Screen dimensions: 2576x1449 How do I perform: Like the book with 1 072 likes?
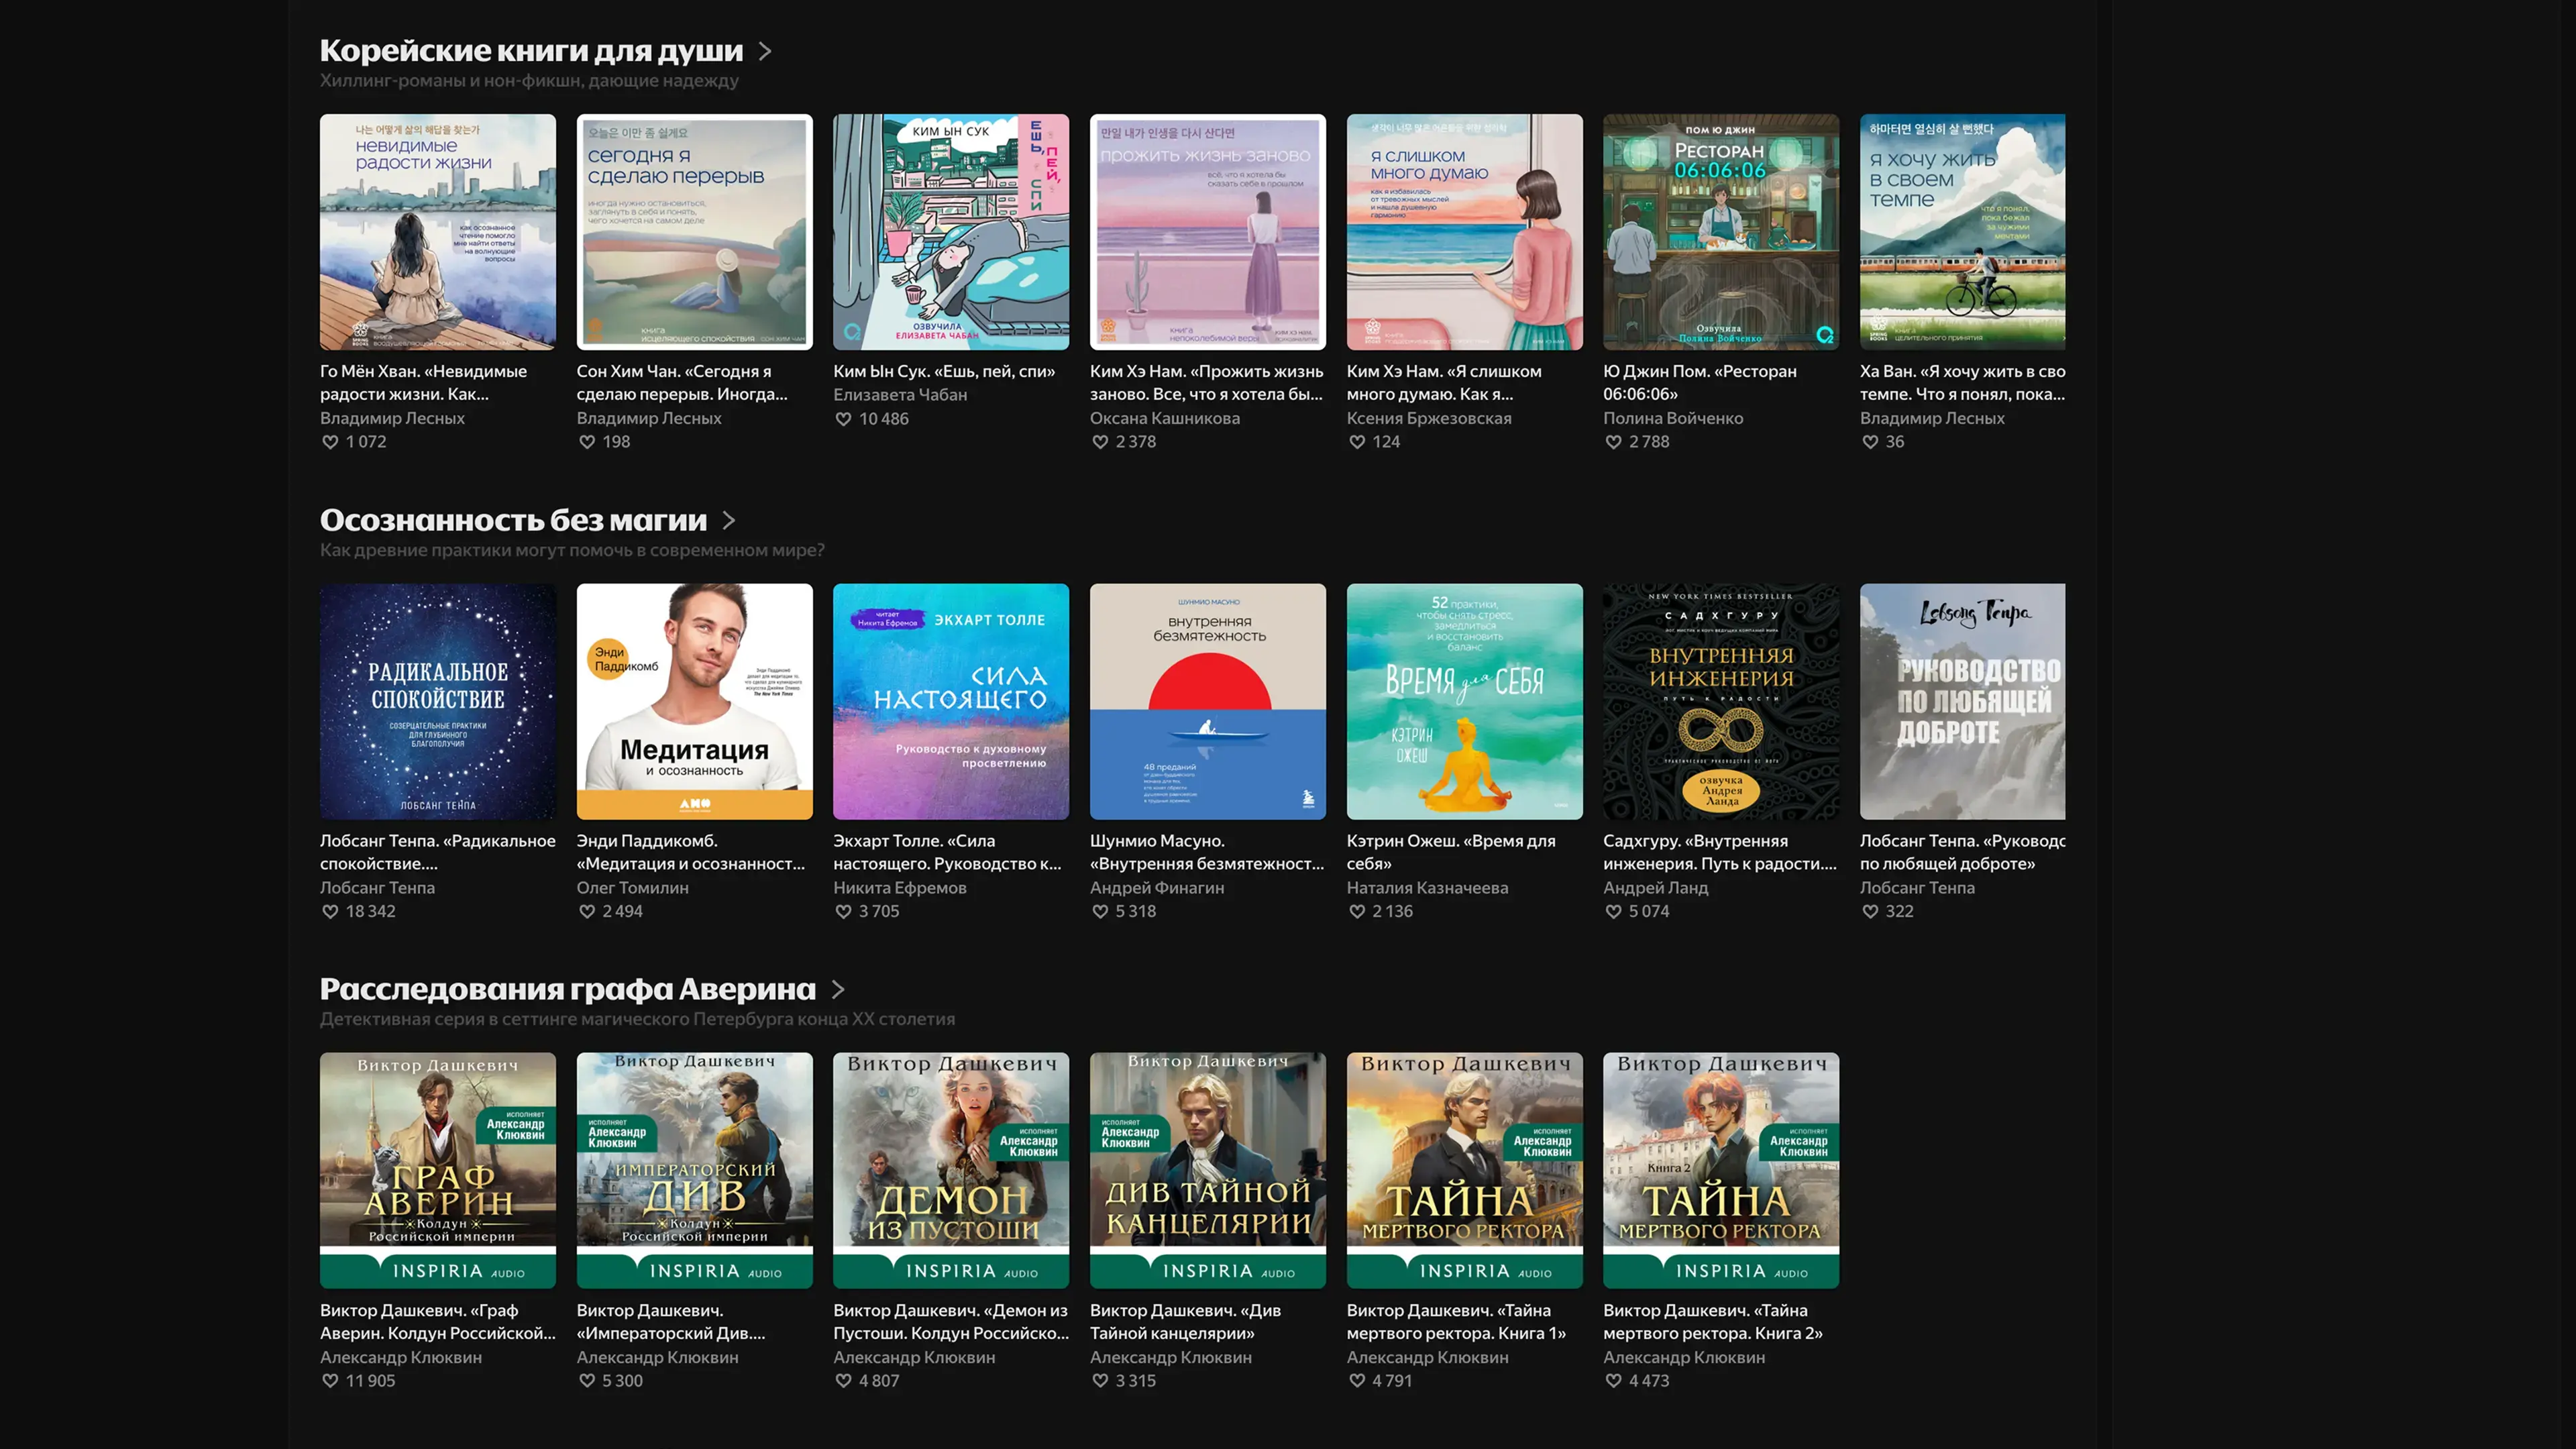pyautogui.click(x=330, y=442)
